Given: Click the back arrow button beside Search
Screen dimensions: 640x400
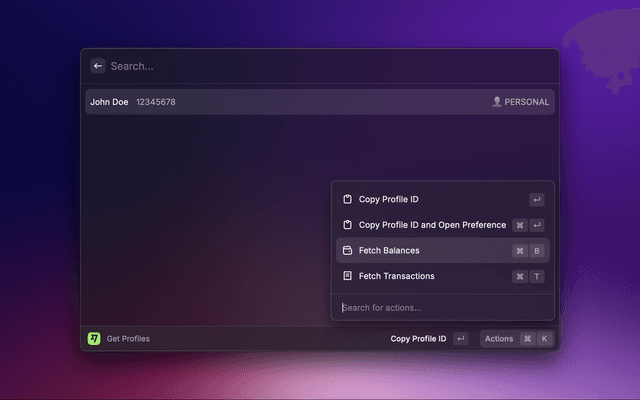Looking at the screenshot, I should (x=98, y=66).
